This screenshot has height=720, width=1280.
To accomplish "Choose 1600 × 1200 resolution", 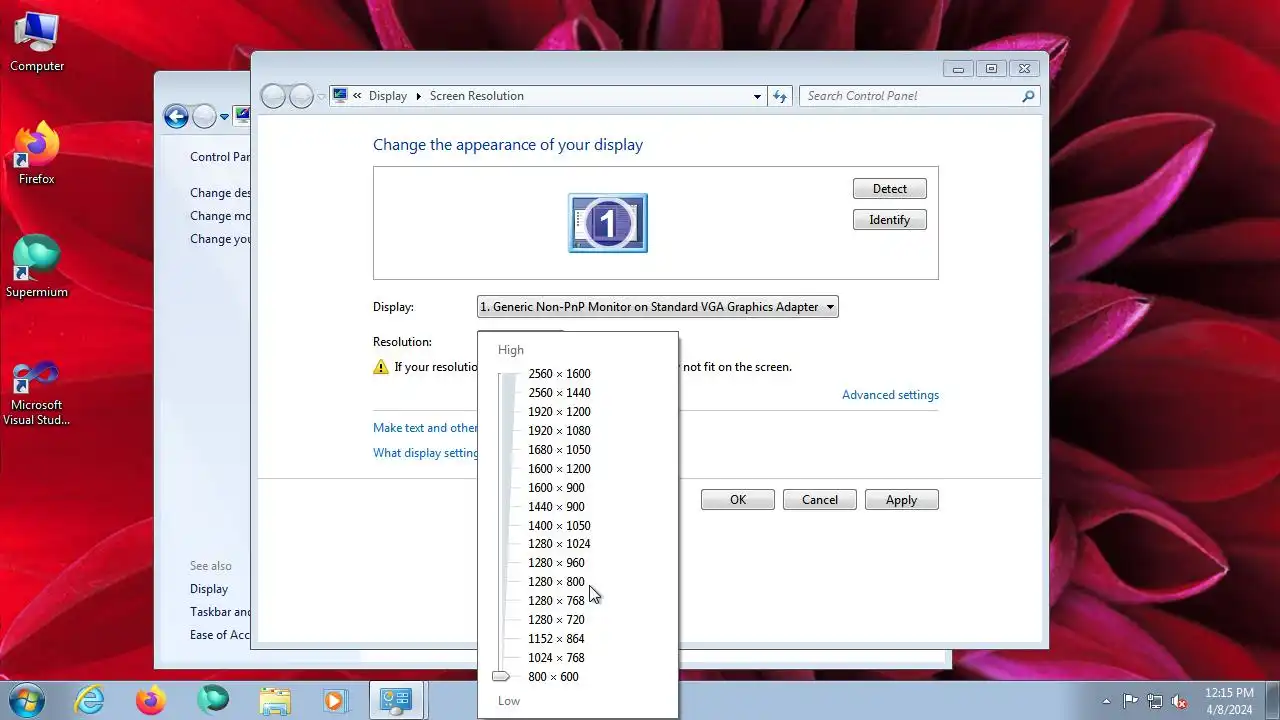I will coord(559,469).
